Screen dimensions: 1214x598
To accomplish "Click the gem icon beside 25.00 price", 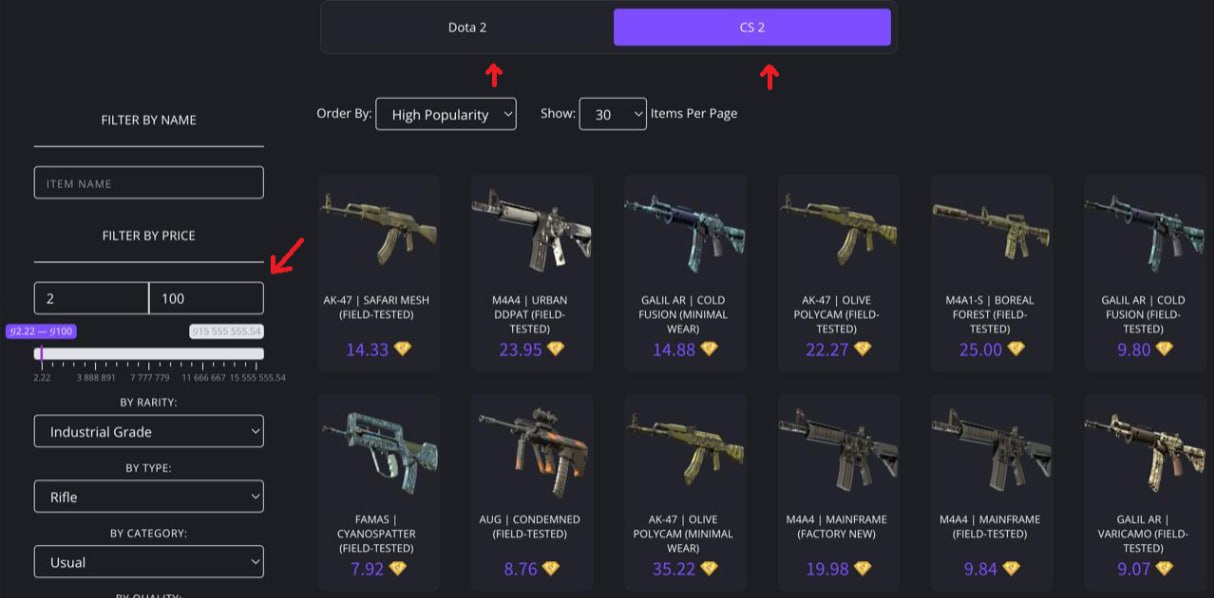I will 1016,349.
